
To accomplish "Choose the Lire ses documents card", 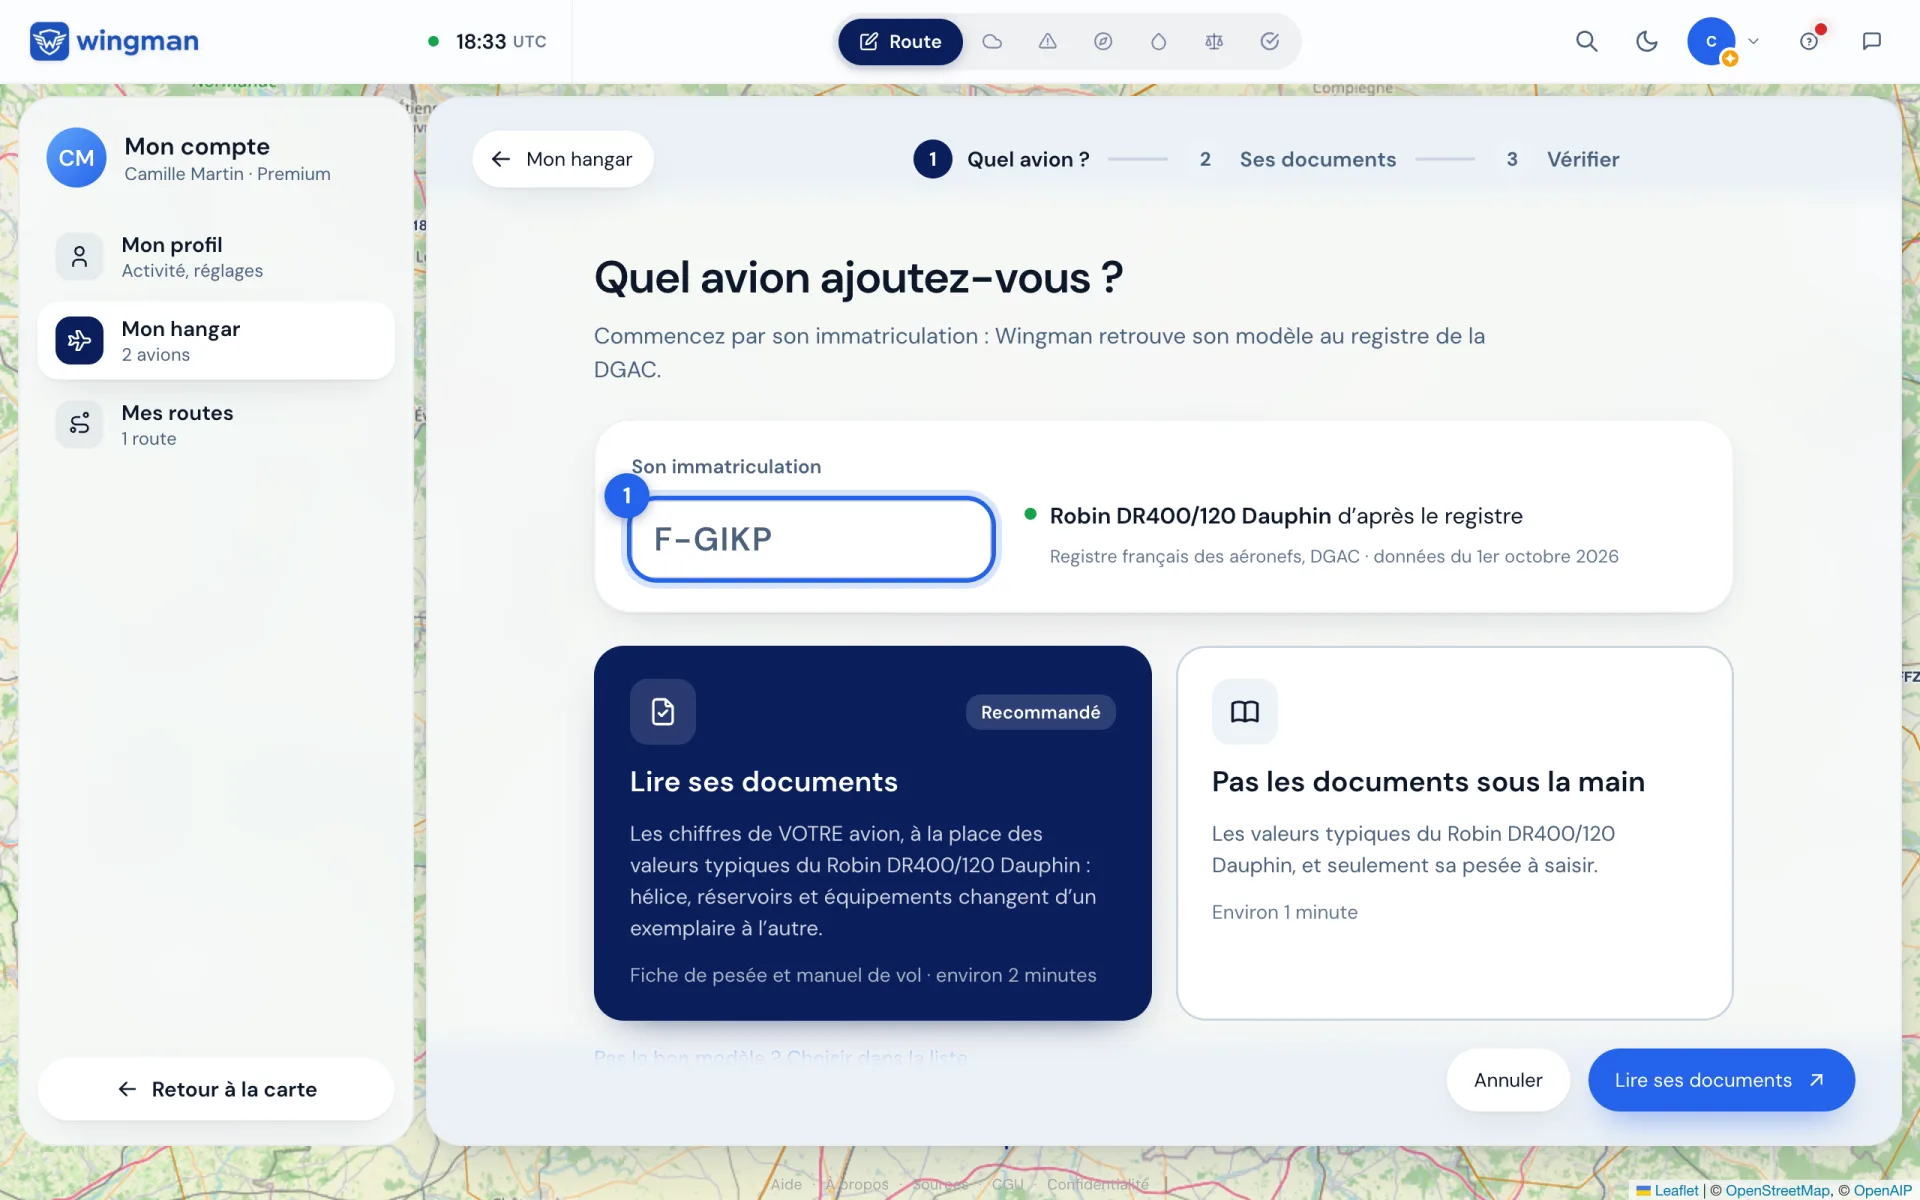I will pyautogui.click(x=872, y=833).
